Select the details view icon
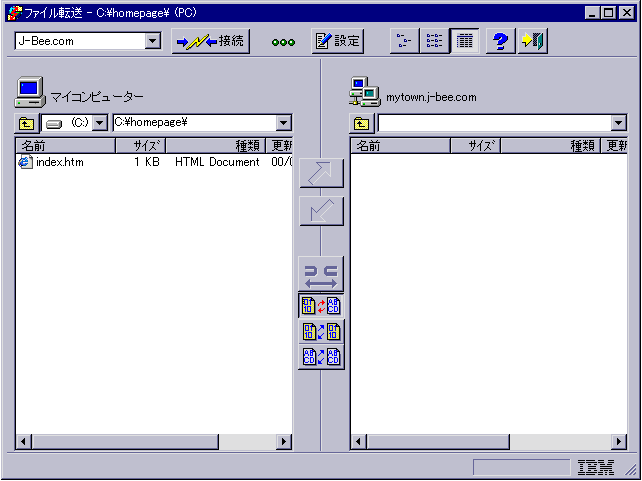The image size is (642, 481). tap(464, 41)
